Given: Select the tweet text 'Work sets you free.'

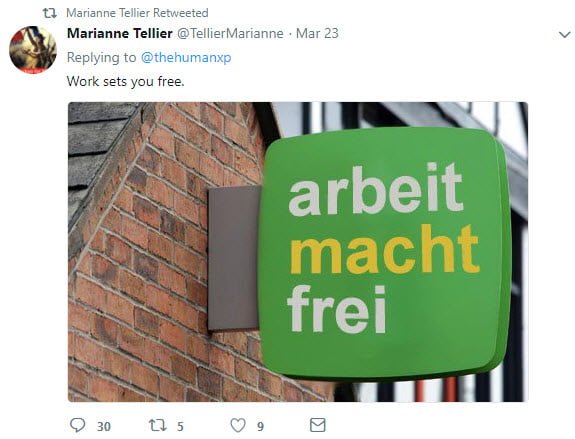Looking at the screenshot, I should (x=125, y=81).
